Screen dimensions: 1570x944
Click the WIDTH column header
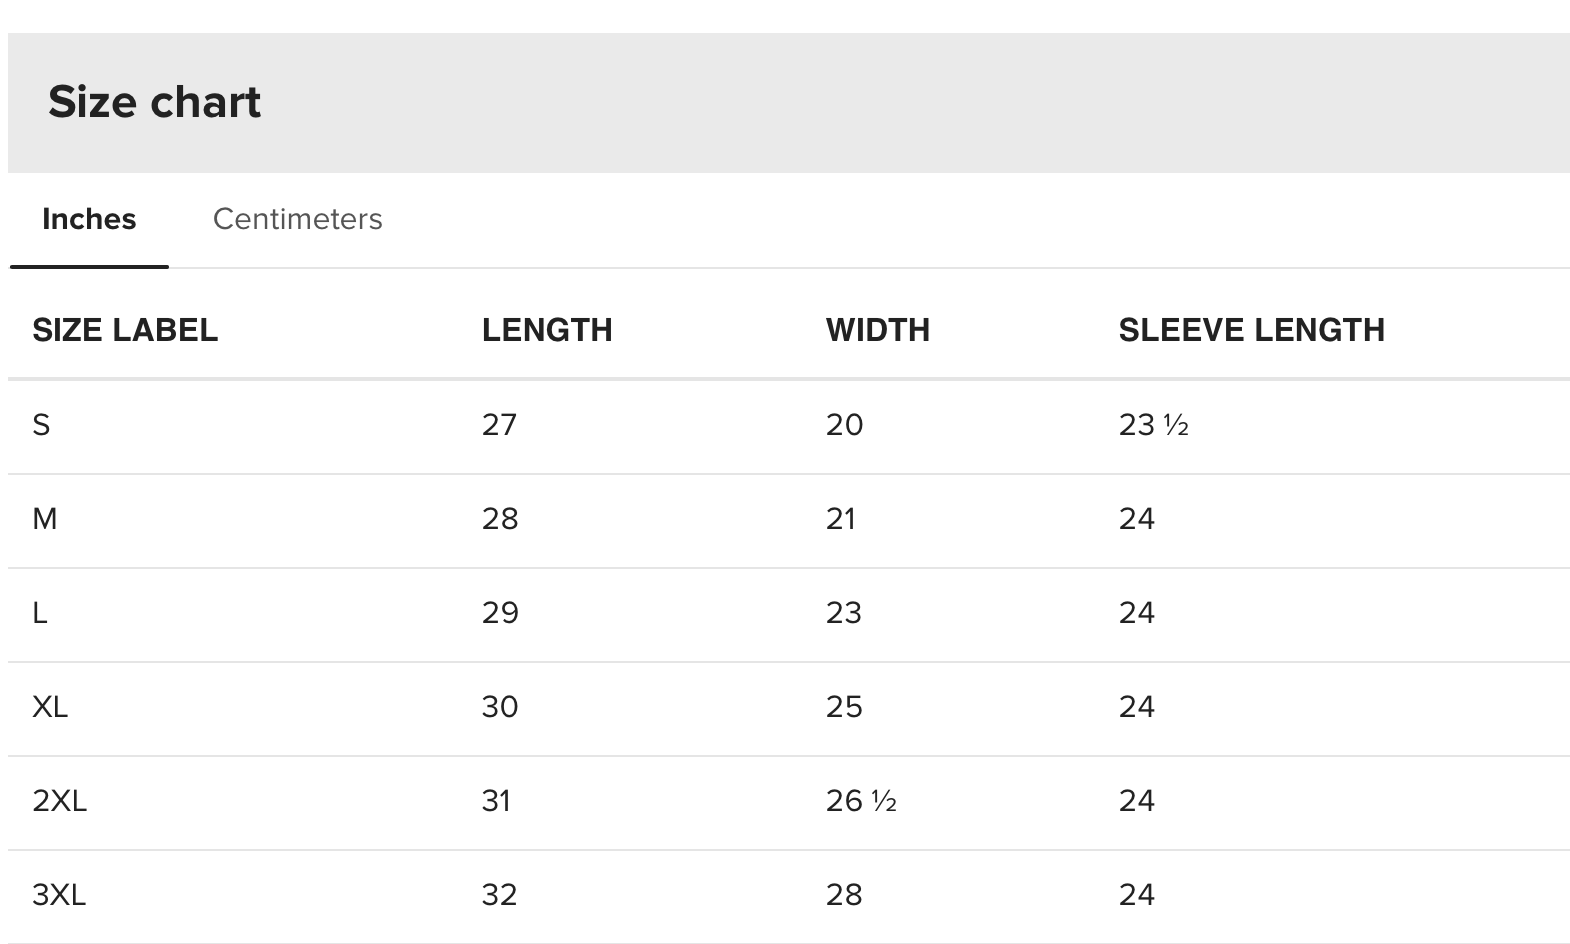877,330
